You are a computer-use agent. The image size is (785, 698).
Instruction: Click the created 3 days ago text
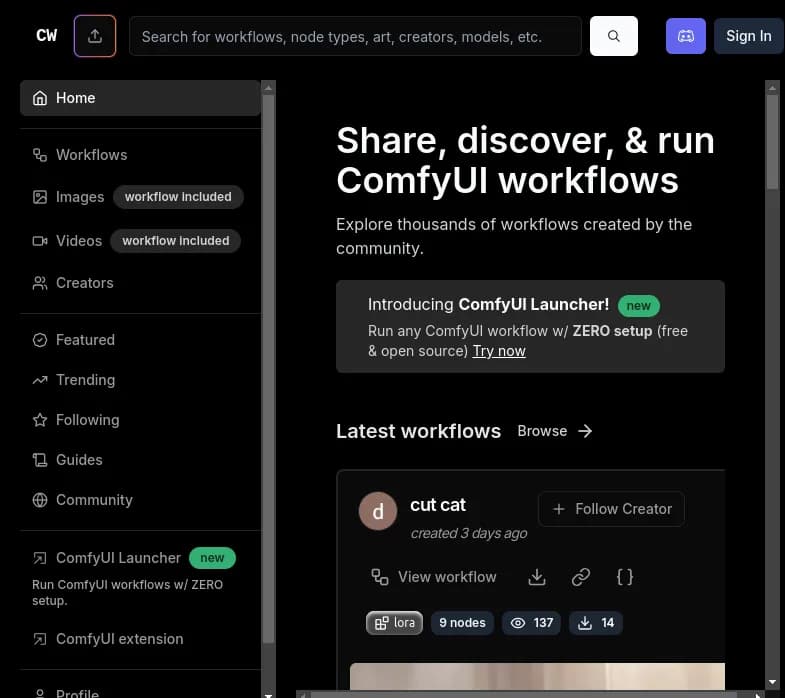pos(469,533)
